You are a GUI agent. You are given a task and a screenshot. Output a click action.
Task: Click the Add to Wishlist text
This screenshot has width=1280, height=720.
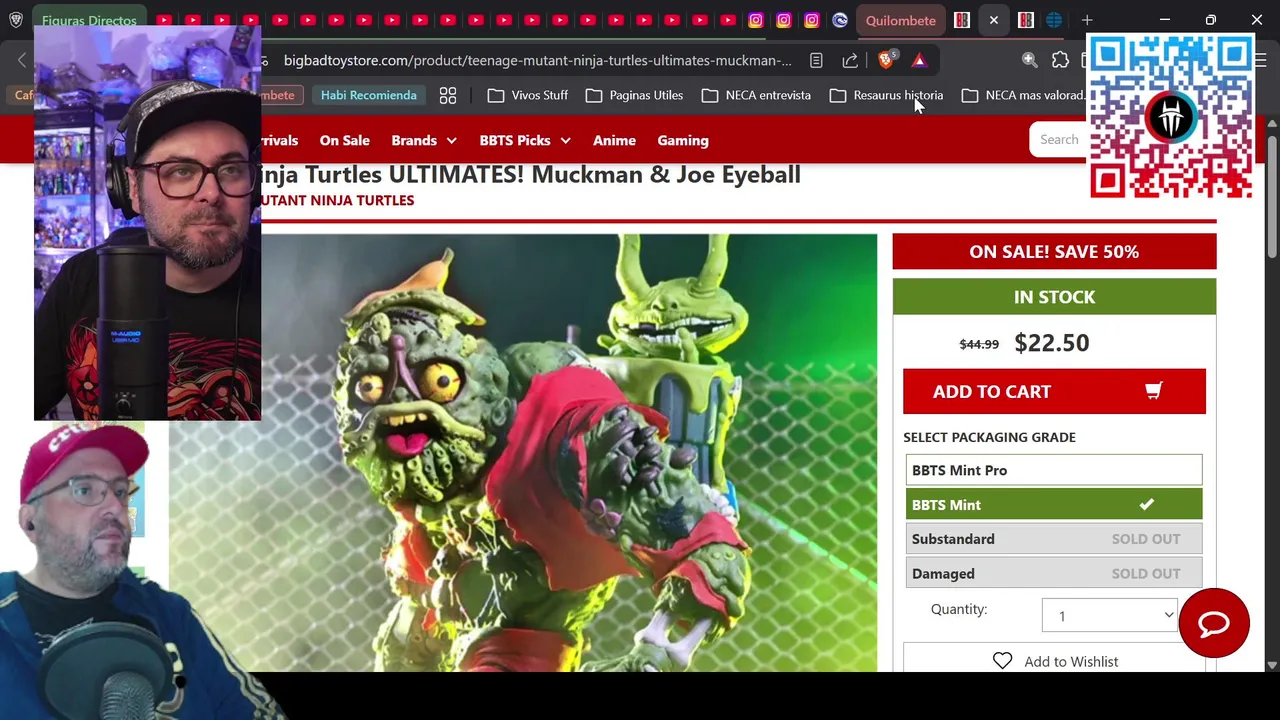(1071, 661)
